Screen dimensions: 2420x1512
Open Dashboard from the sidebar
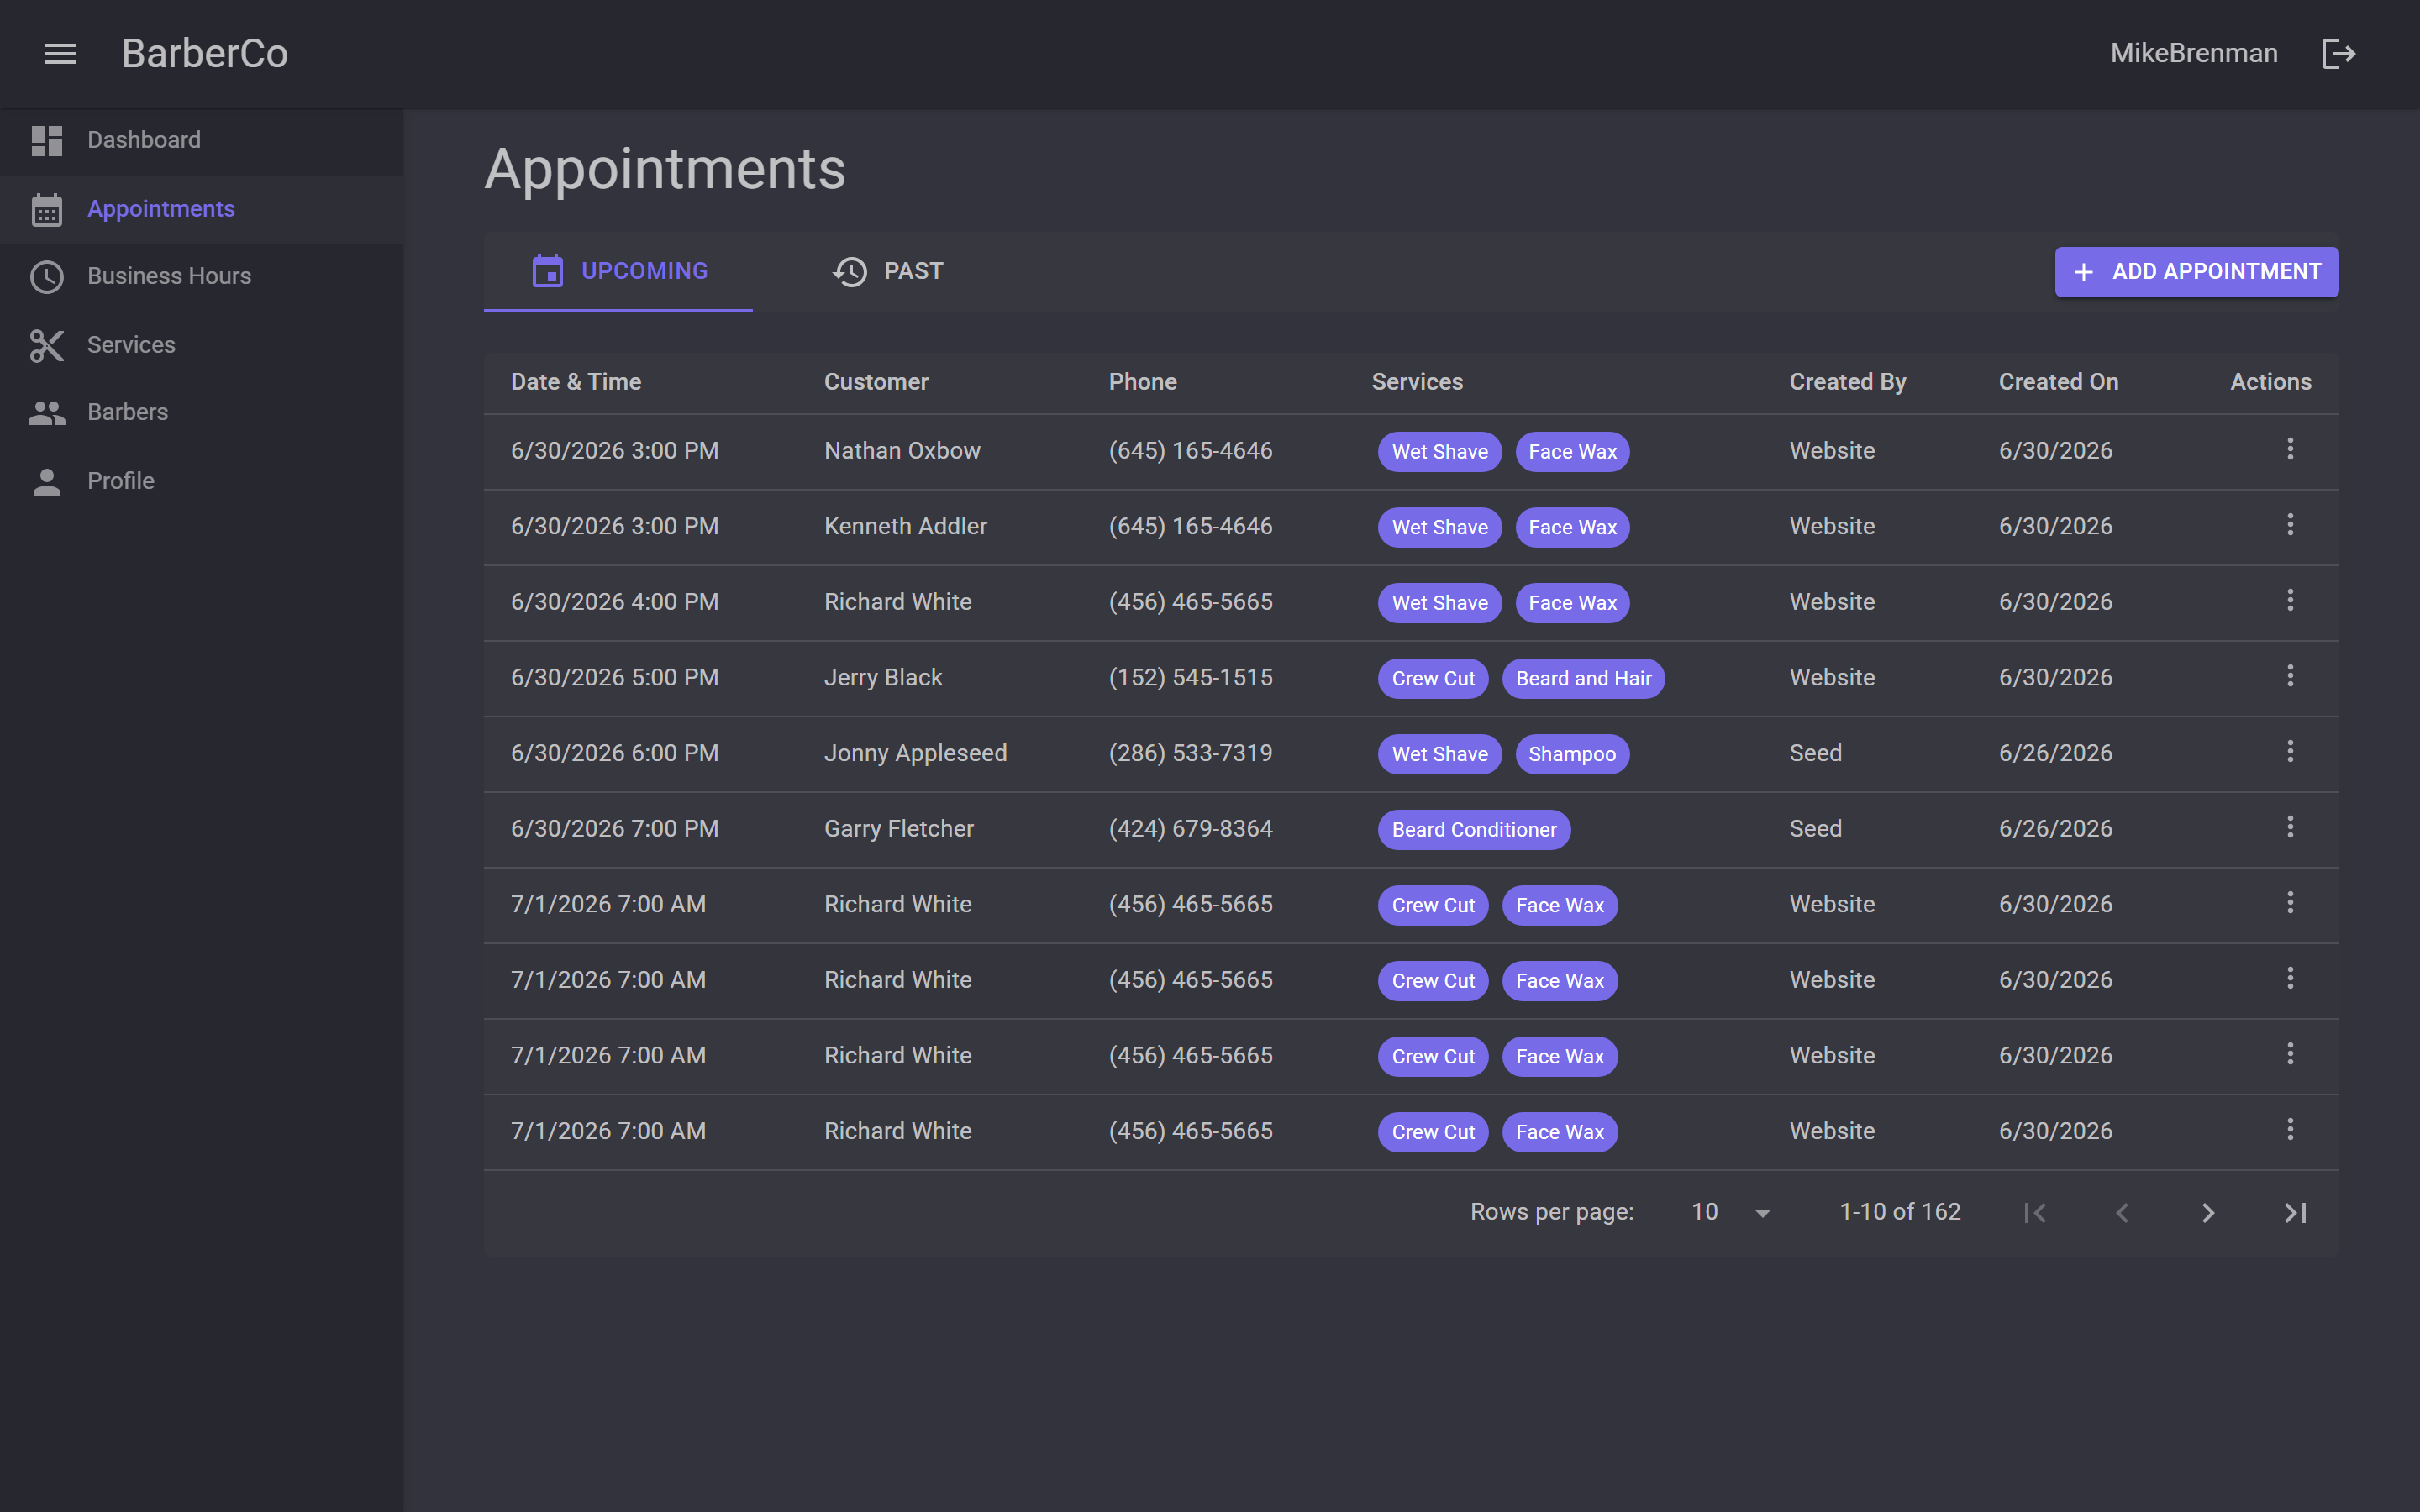point(202,141)
